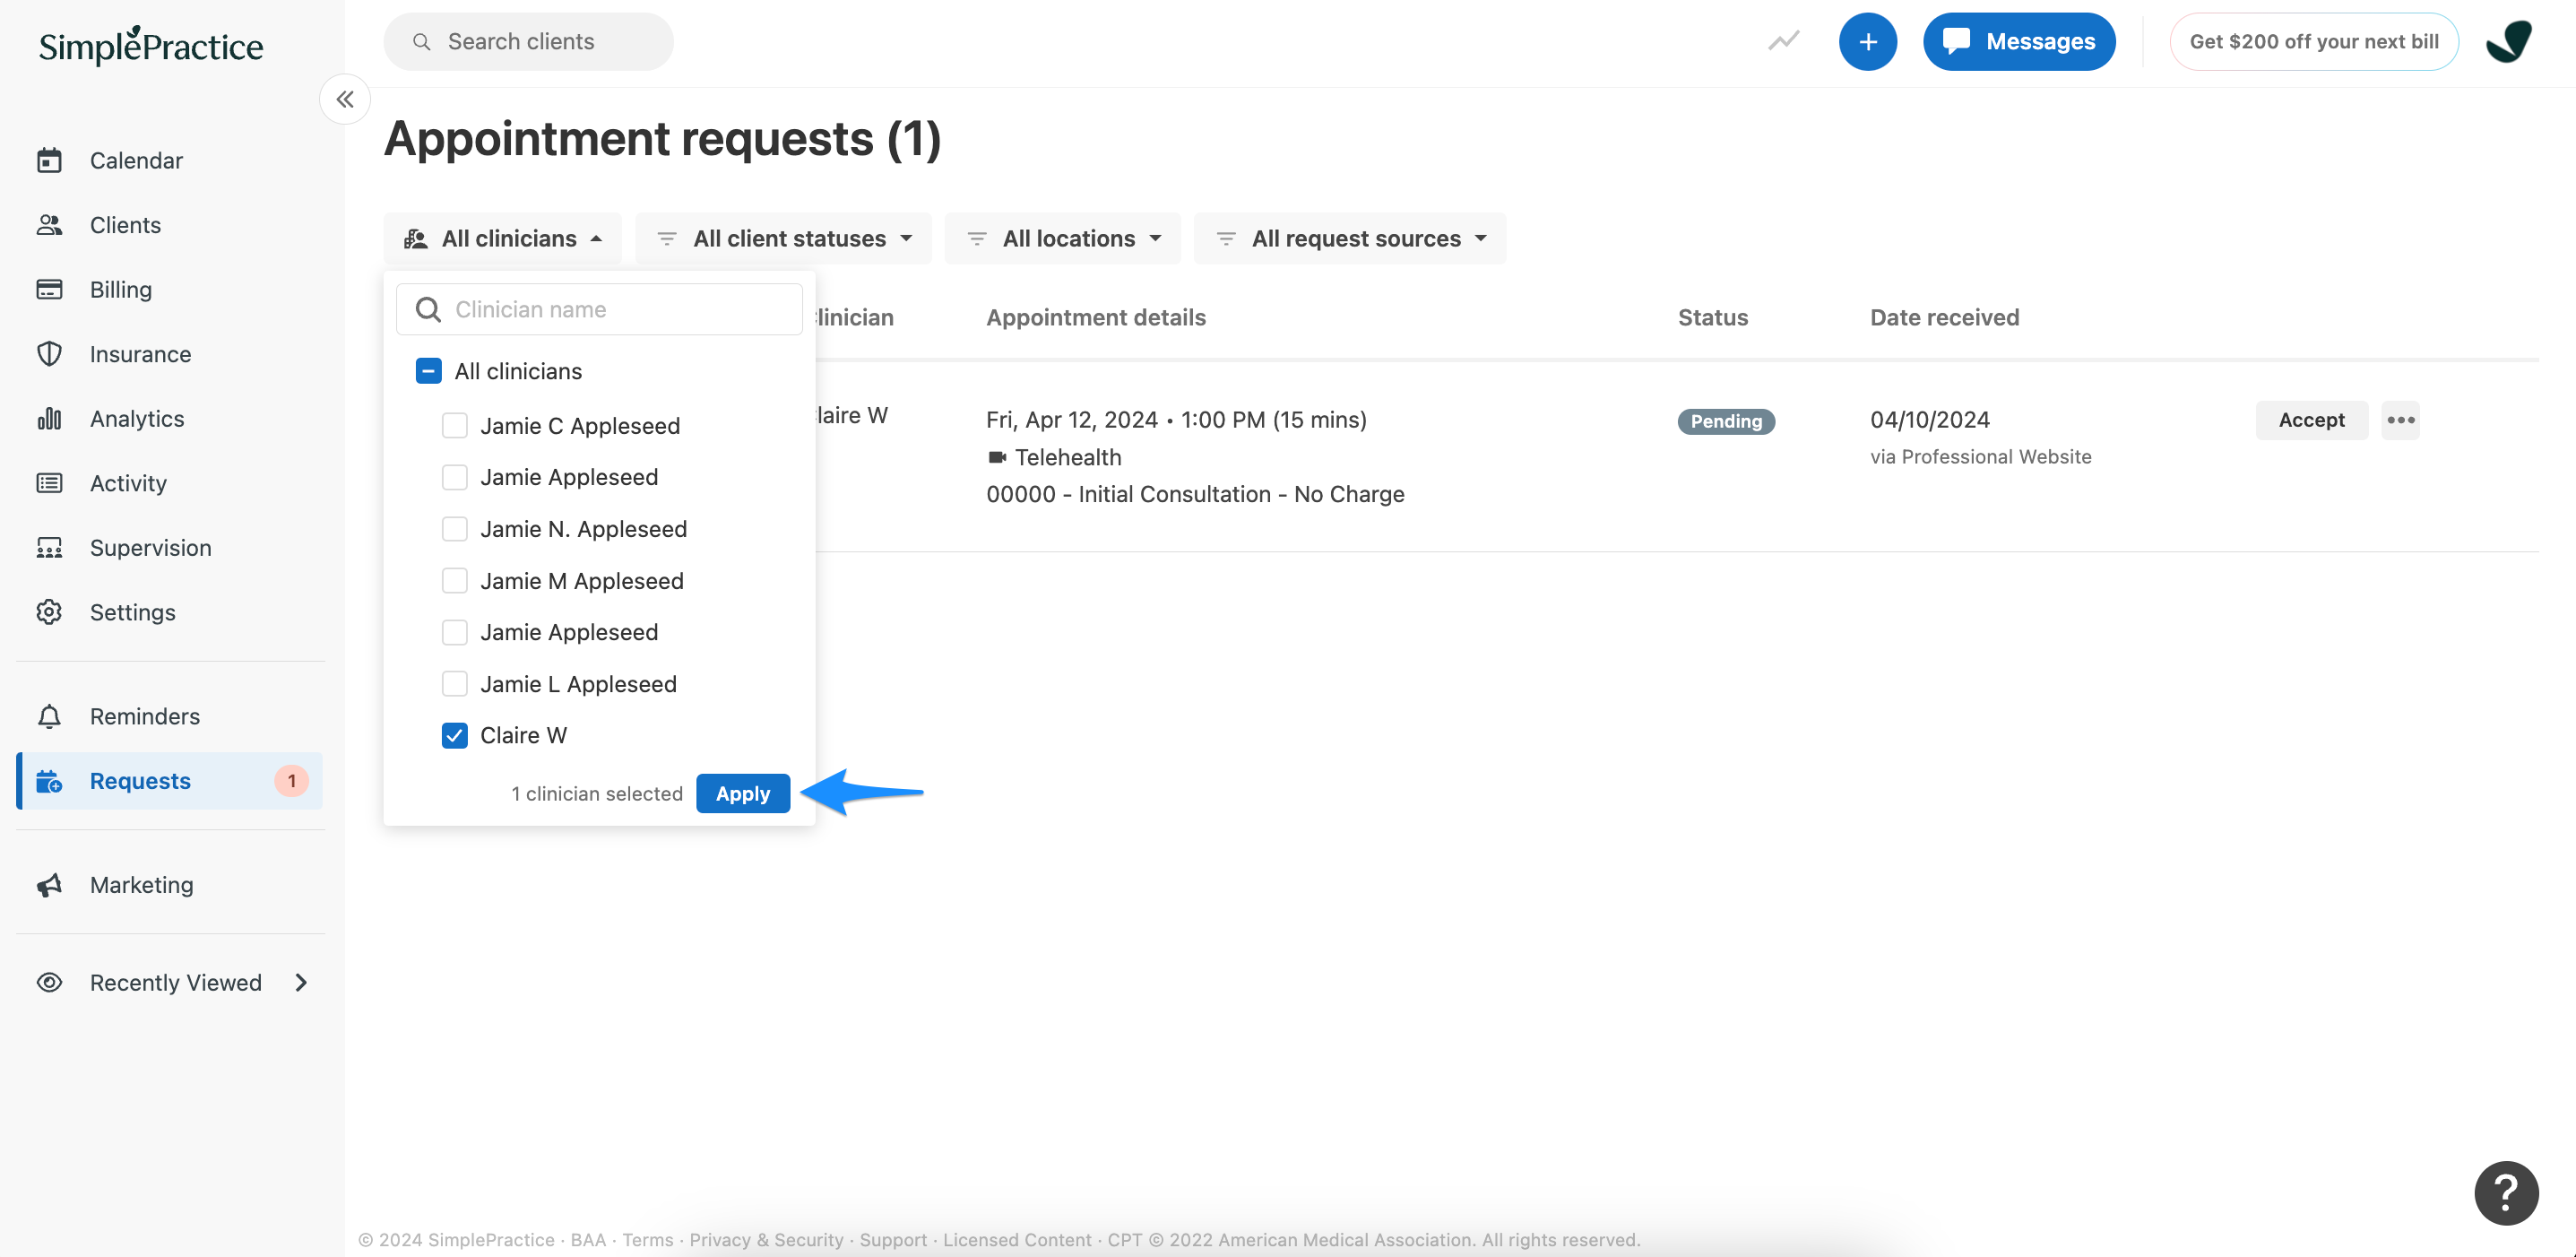
Task: Click the Clinician name search field
Action: [599, 309]
